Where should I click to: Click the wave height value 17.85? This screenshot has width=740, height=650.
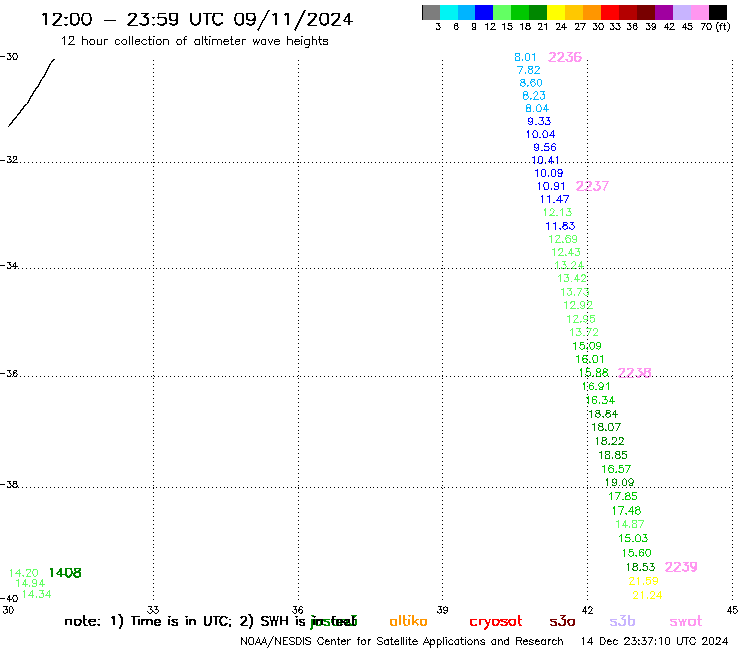pyautogui.click(x=623, y=496)
